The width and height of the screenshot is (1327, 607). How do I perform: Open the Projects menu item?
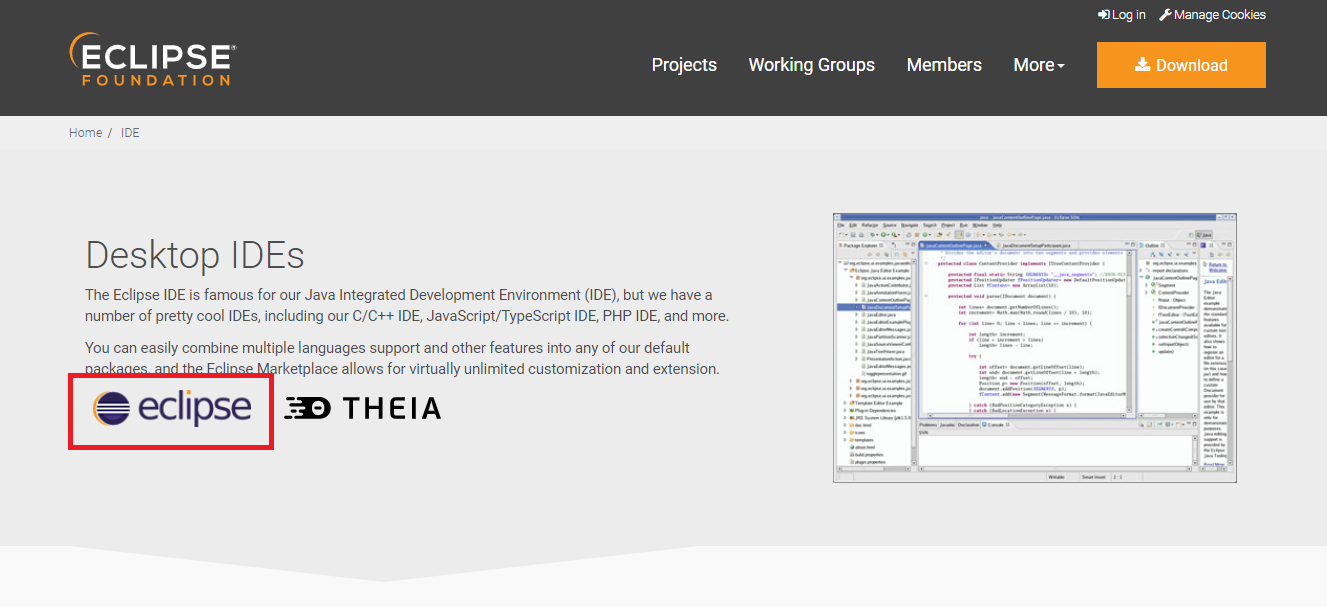[684, 65]
